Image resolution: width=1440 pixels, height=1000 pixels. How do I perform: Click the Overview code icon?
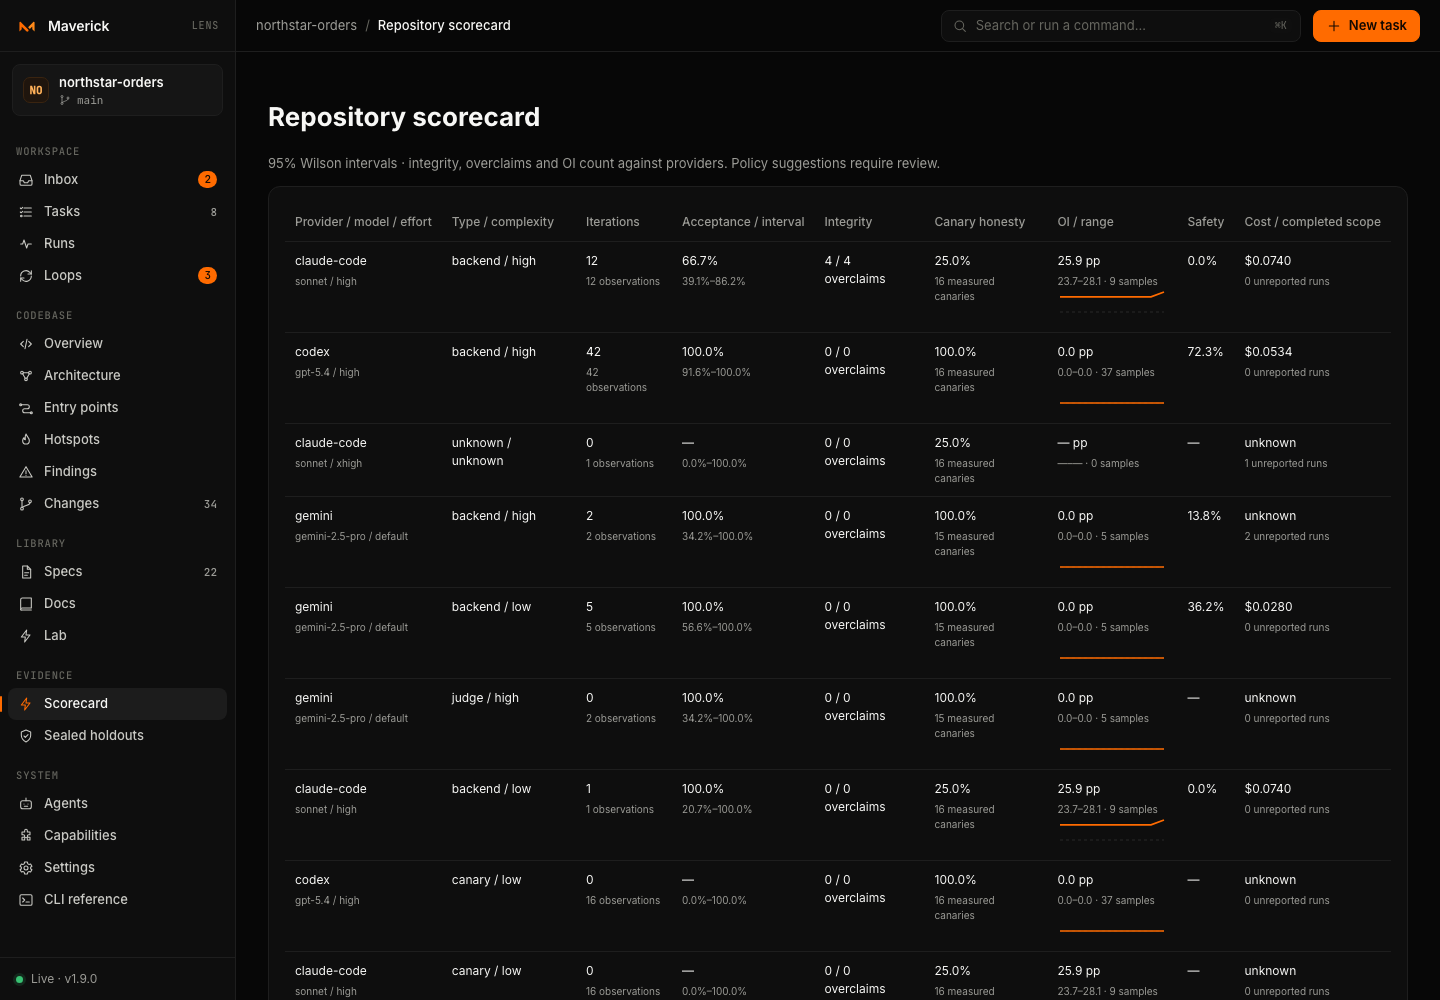pyautogui.click(x=26, y=344)
